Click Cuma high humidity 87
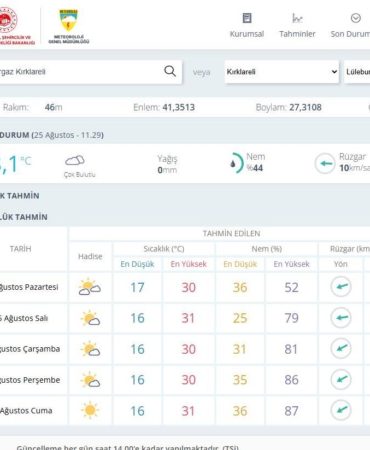The height and width of the screenshot is (450, 370). 291,411
